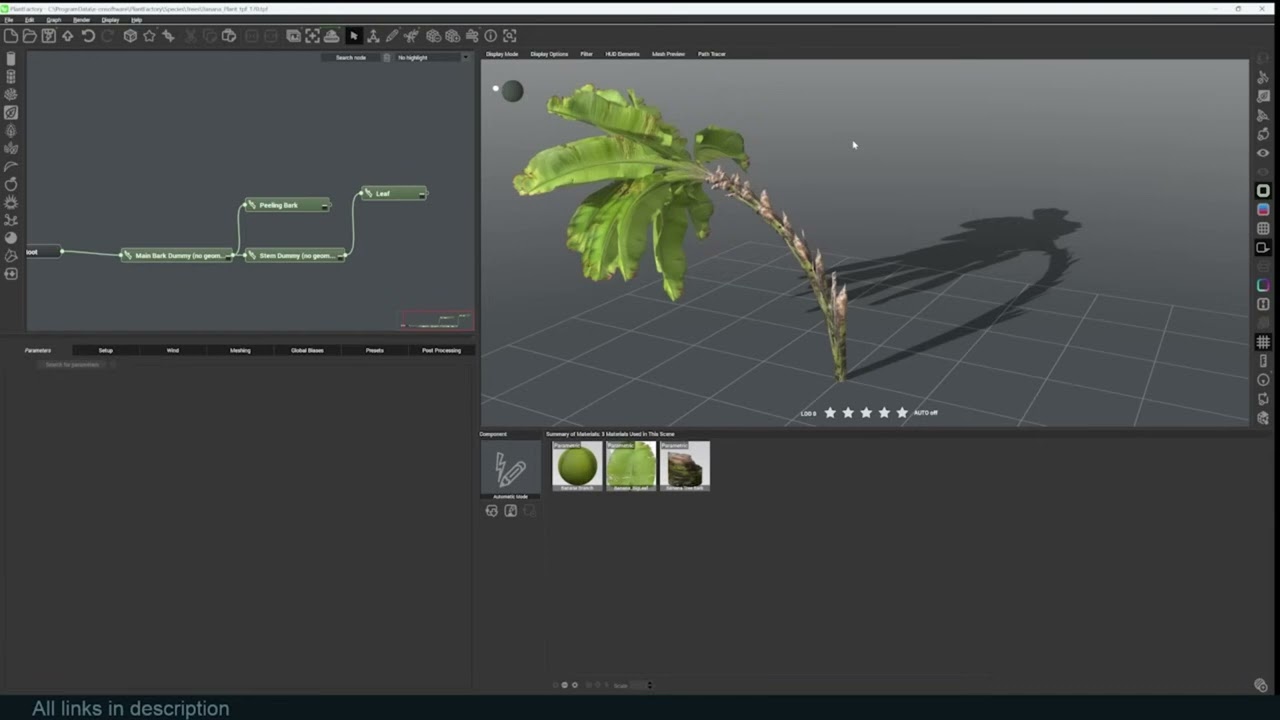
Task: Click the paste clipboard icon in toolbar
Action: tap(229, 36)
